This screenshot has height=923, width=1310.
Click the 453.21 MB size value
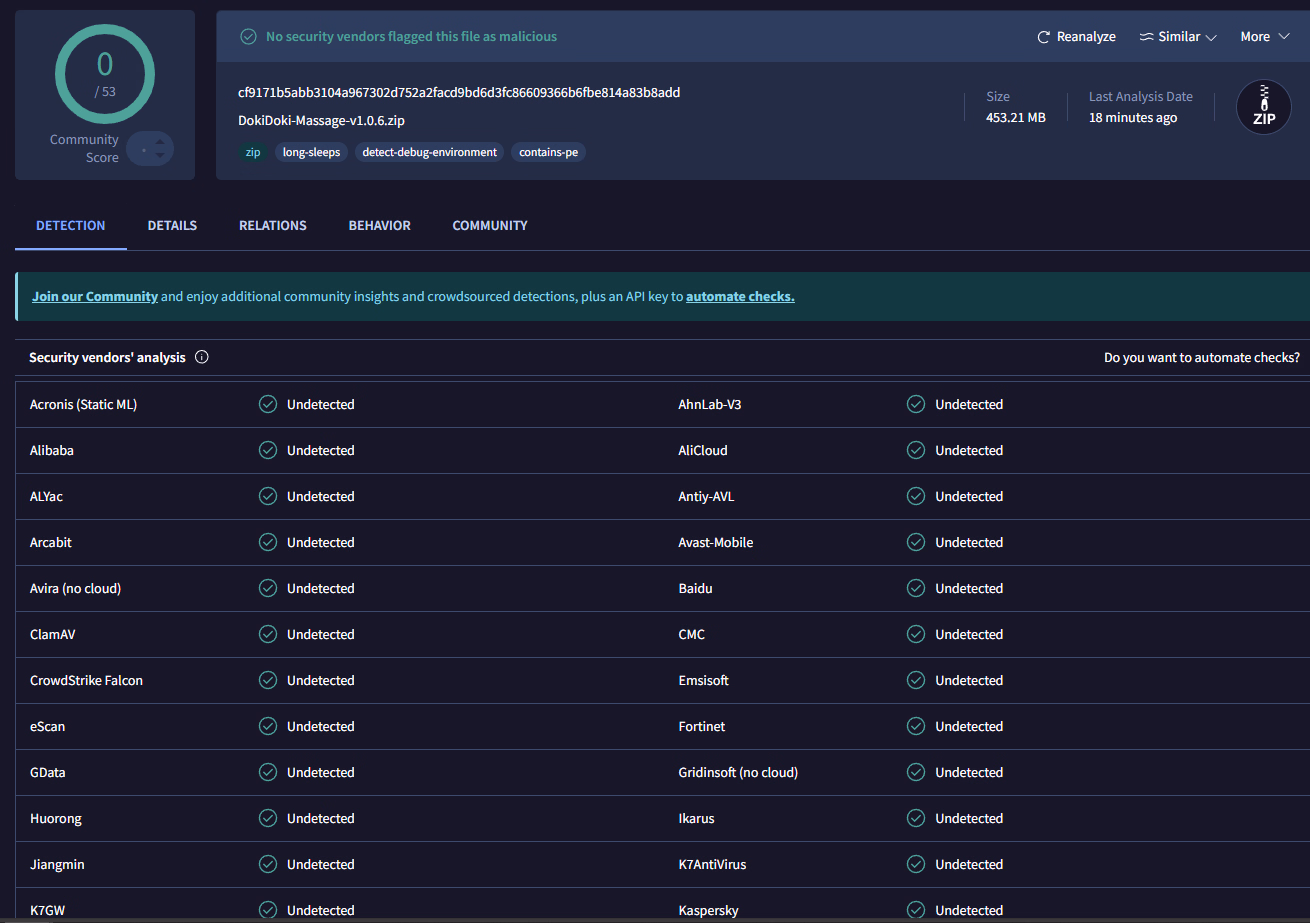[1016, 118]
